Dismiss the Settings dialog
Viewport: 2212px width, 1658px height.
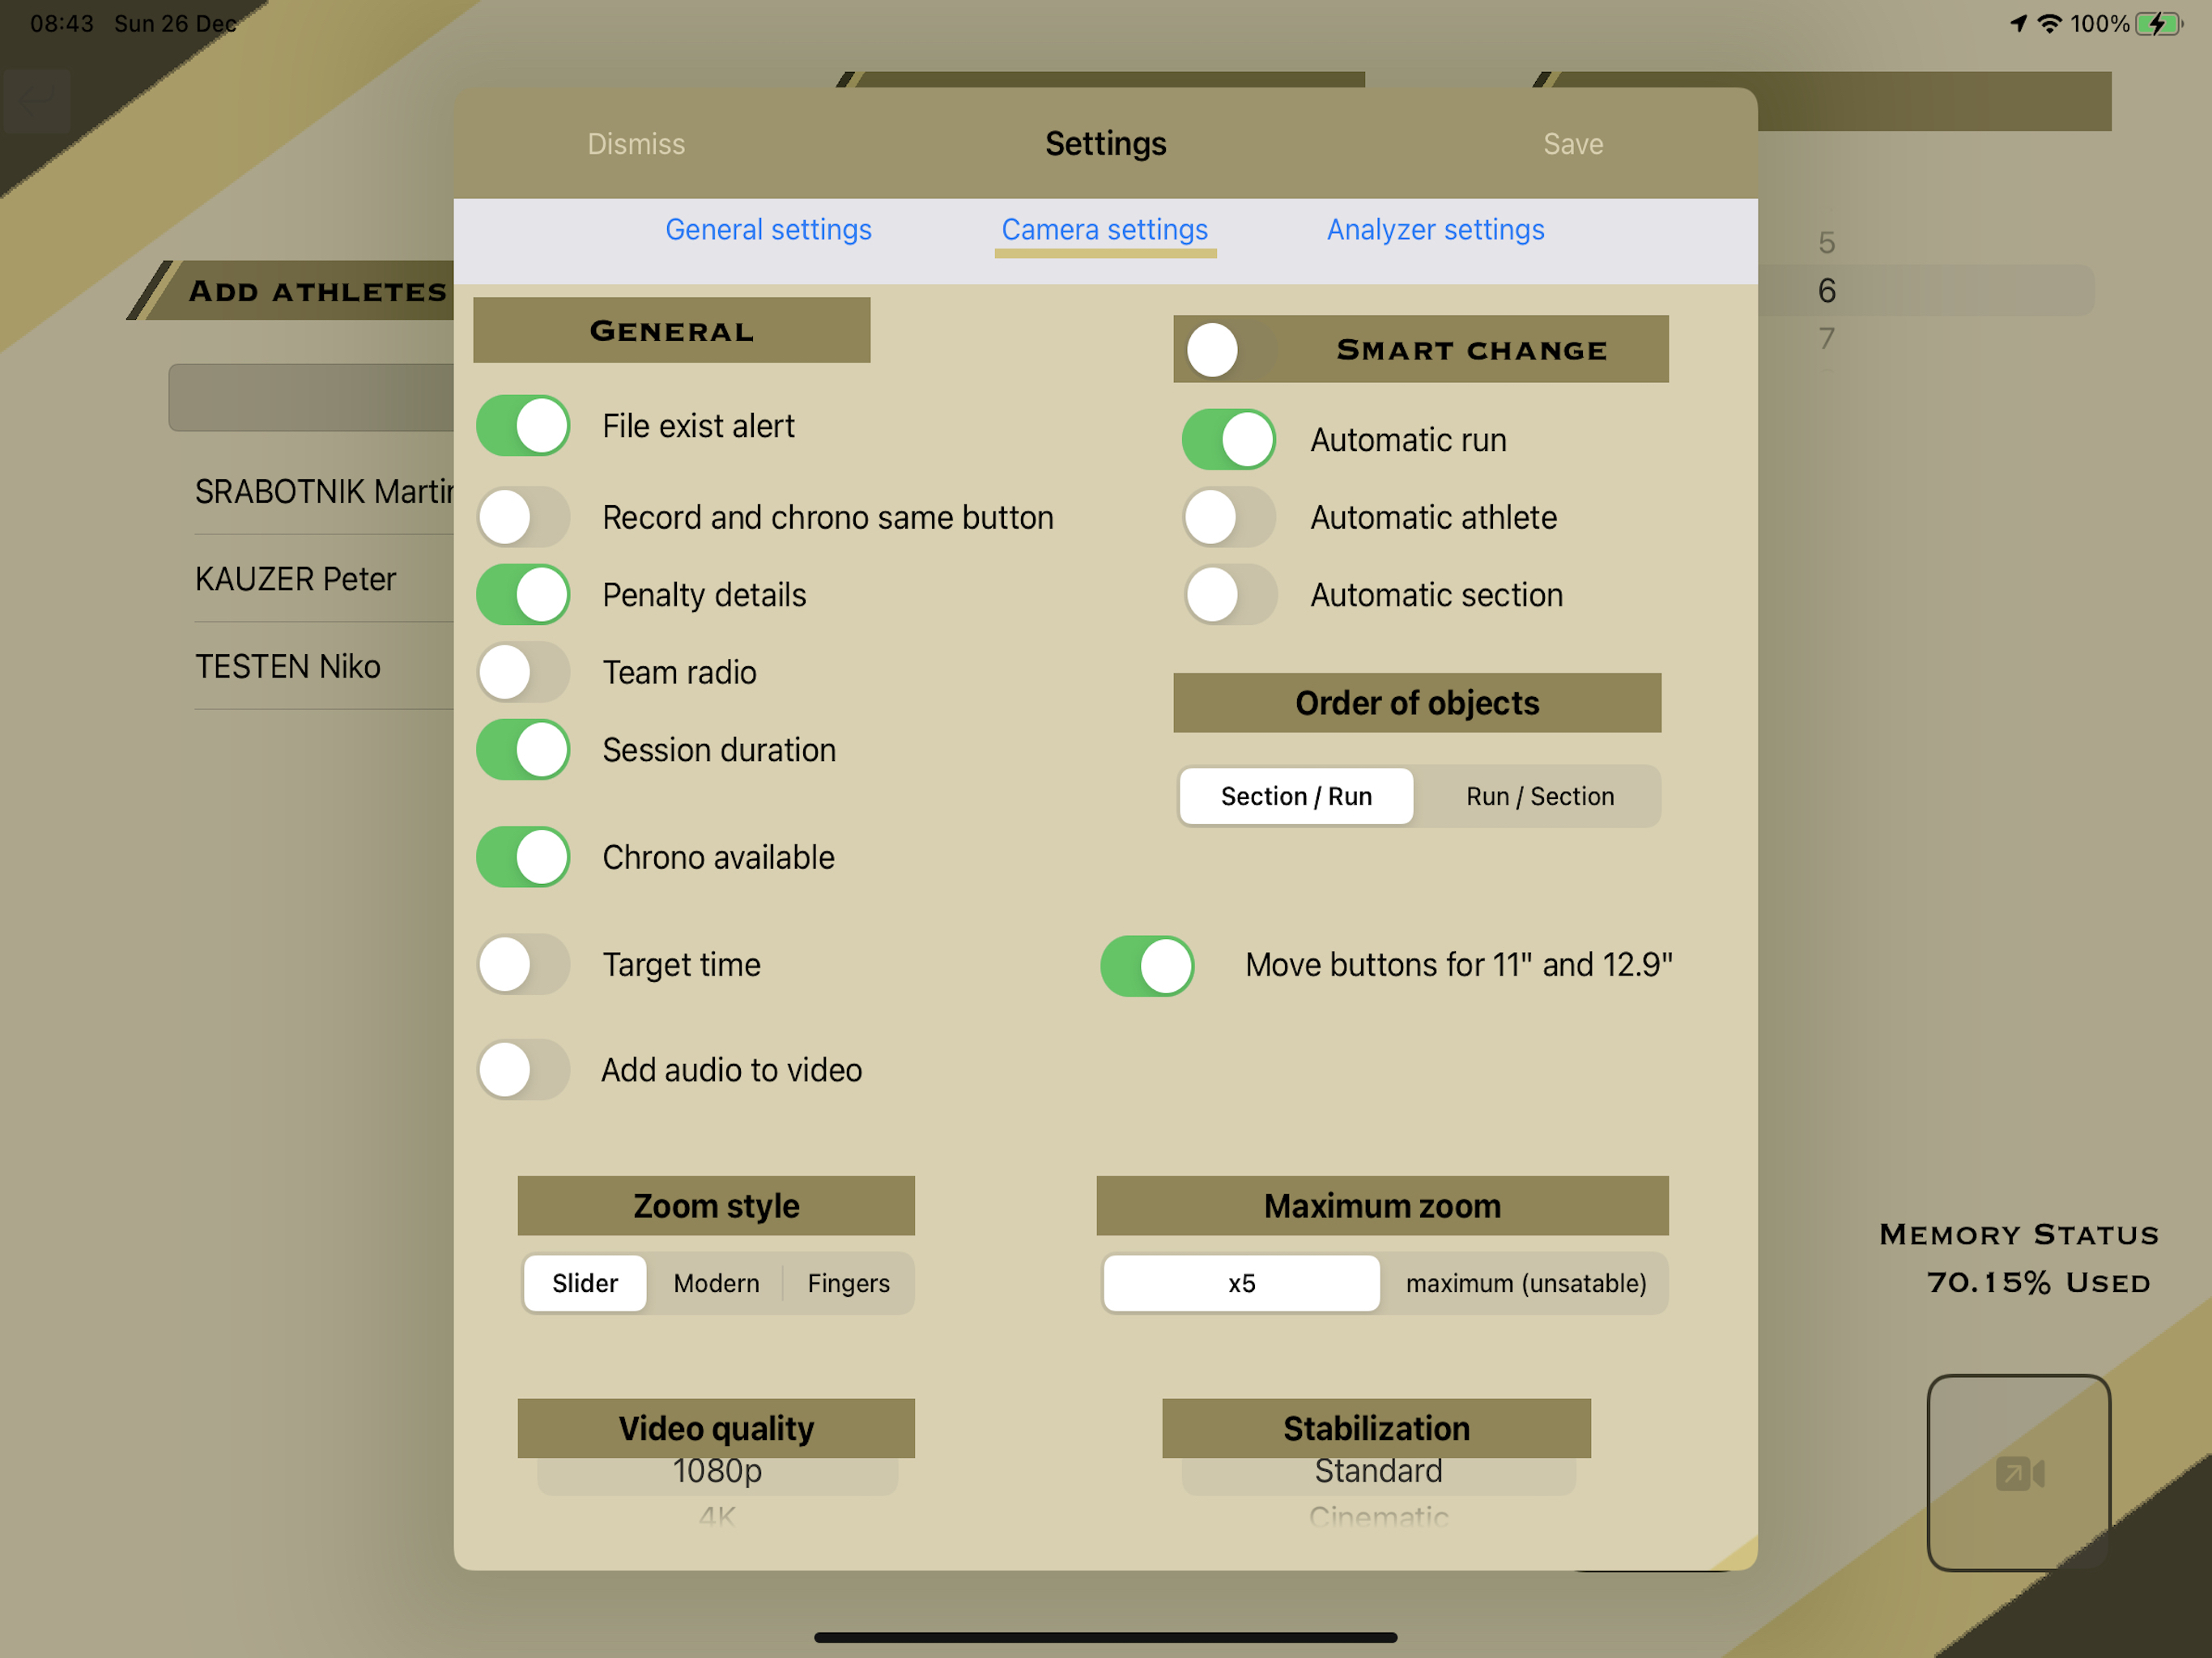click(636, 144)
